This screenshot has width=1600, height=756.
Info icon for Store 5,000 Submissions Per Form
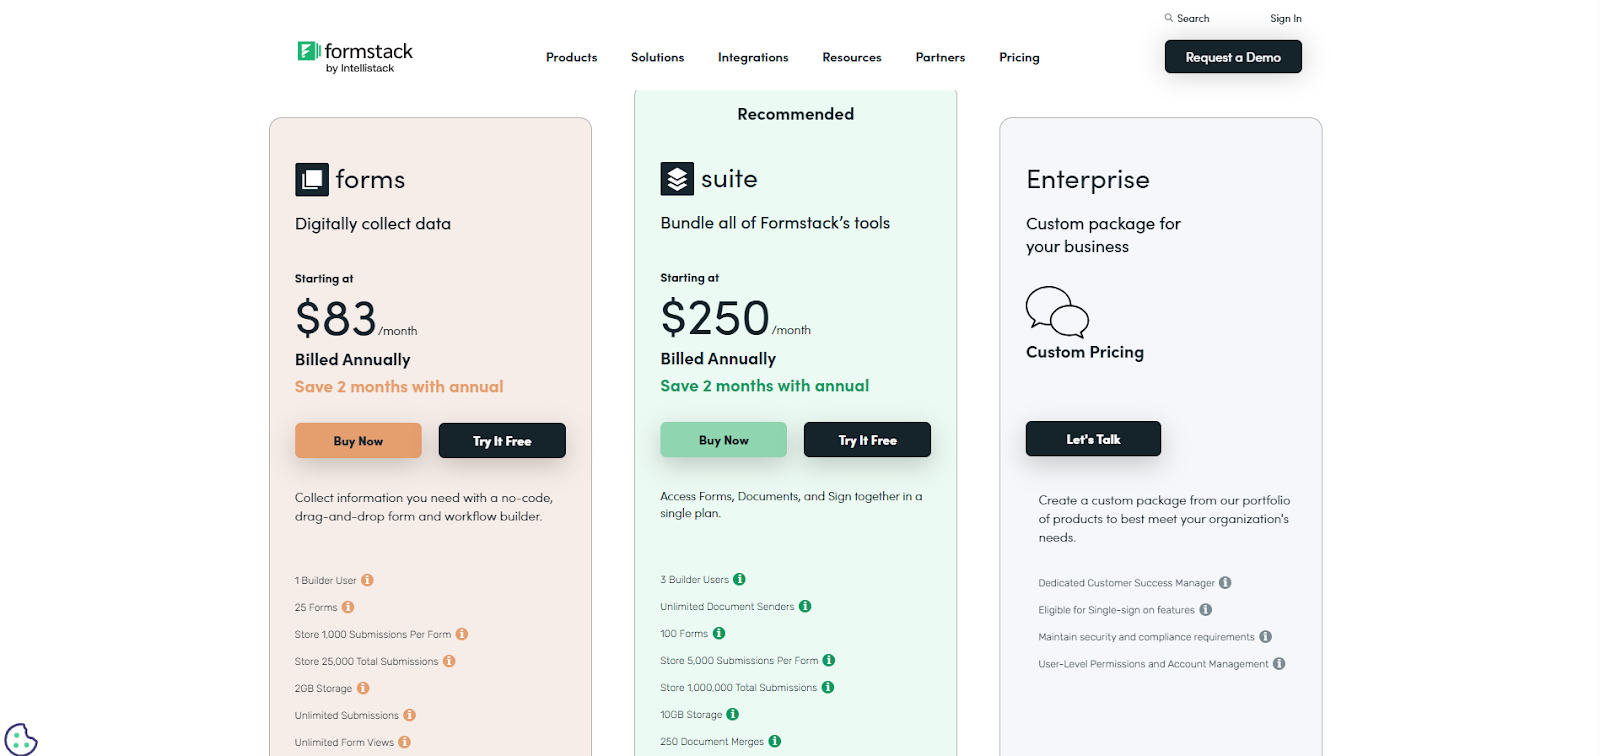tap(829, 660)
